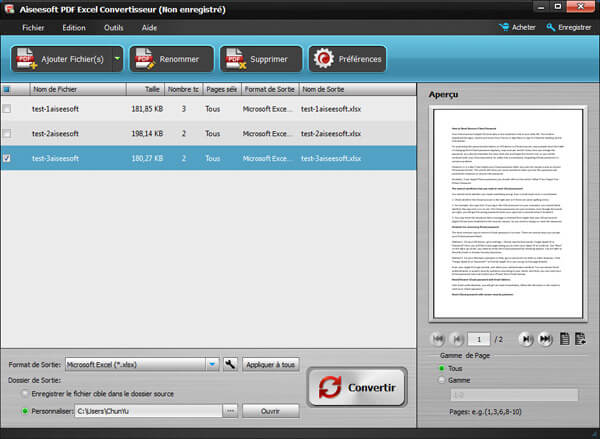Screen dimensions: 600x439
Task: Check the test-1aiseesoft row checkbox
Action: click(x=7, y=109)
